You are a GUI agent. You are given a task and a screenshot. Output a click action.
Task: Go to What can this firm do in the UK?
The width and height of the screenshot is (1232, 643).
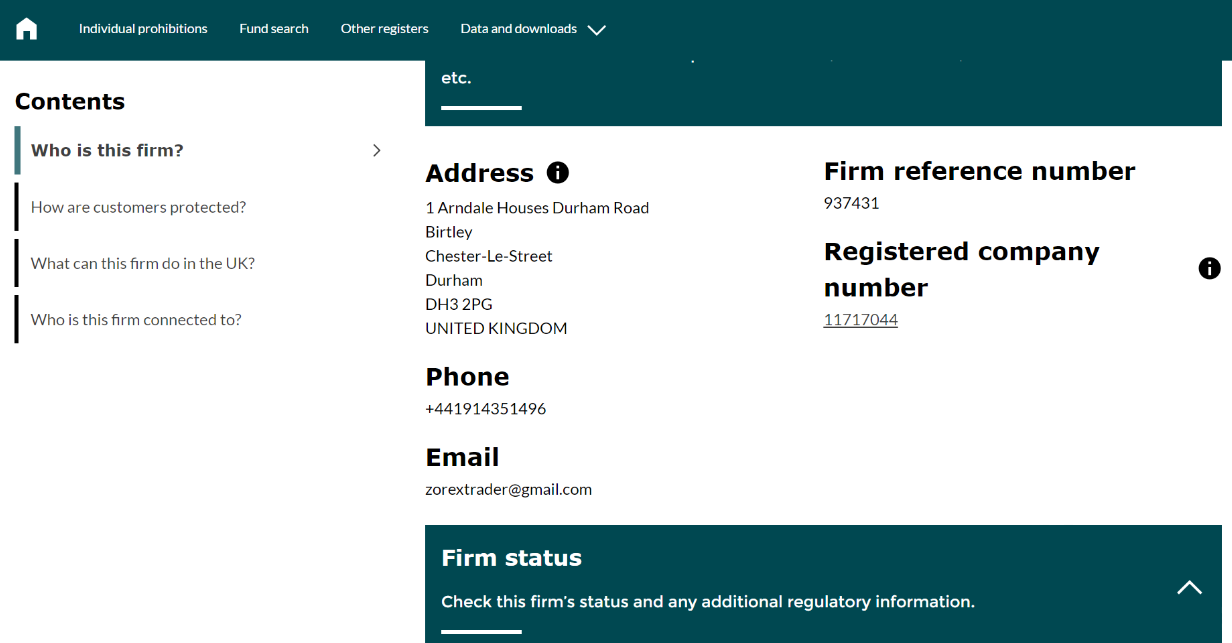click(x=143, y=263)
